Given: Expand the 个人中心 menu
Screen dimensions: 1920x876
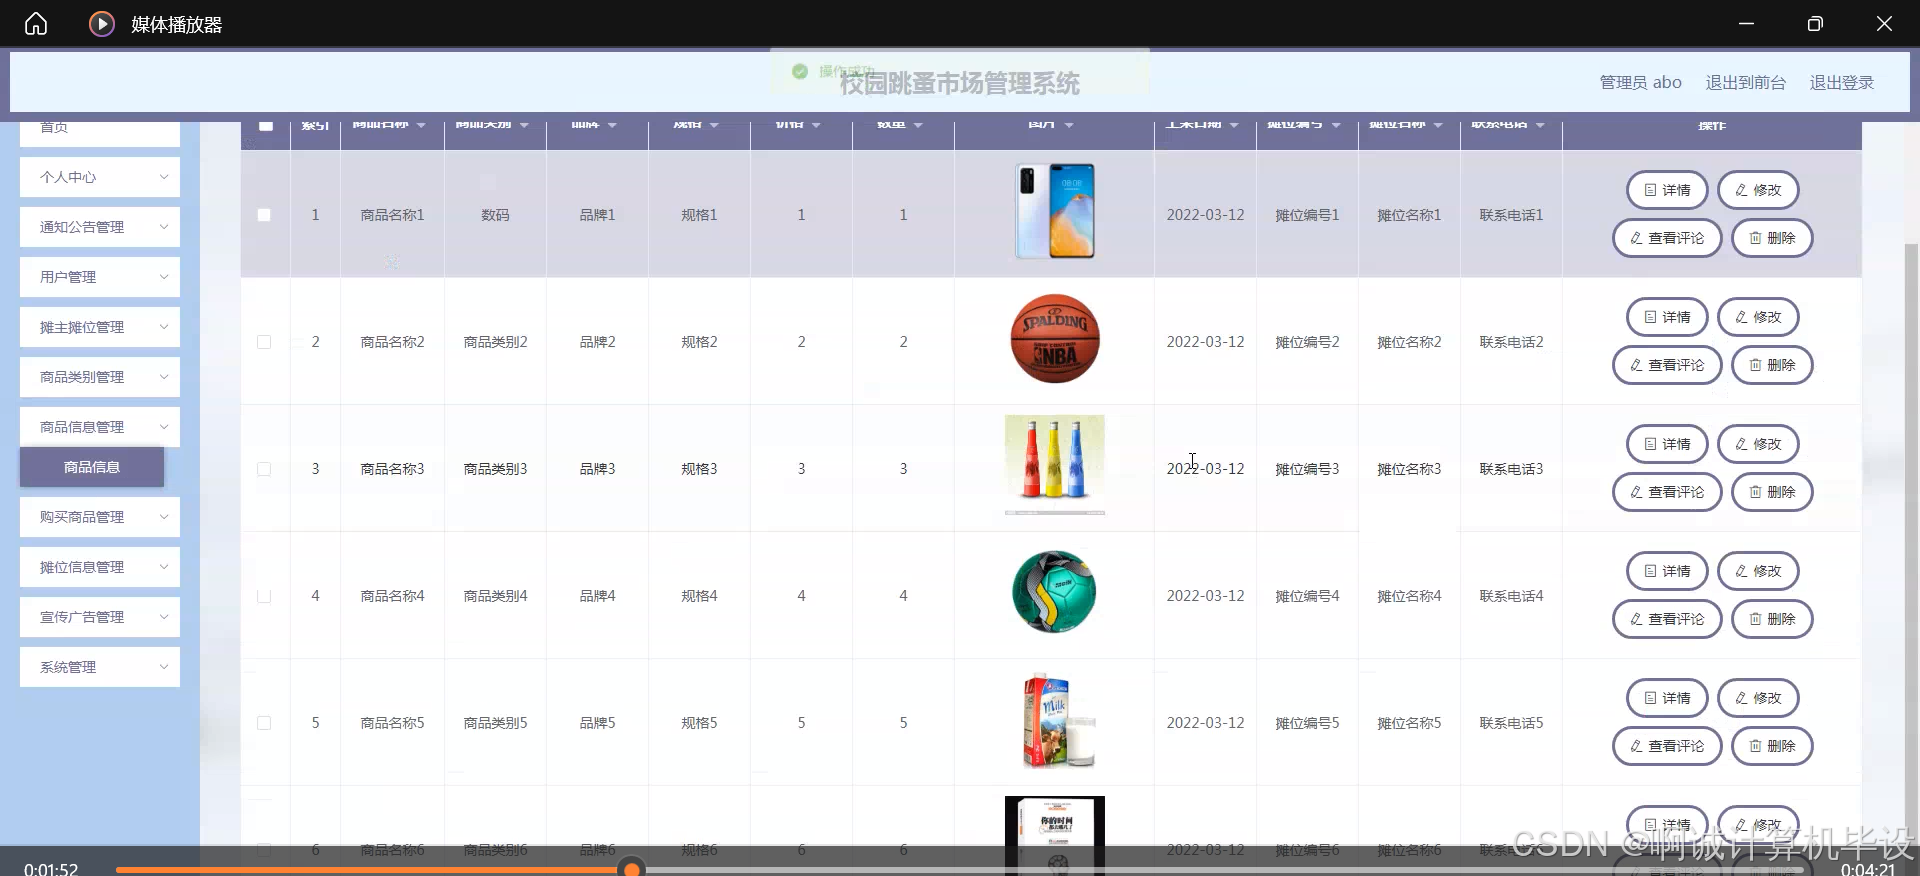Looking at the screenshot, I should (100, 177).
